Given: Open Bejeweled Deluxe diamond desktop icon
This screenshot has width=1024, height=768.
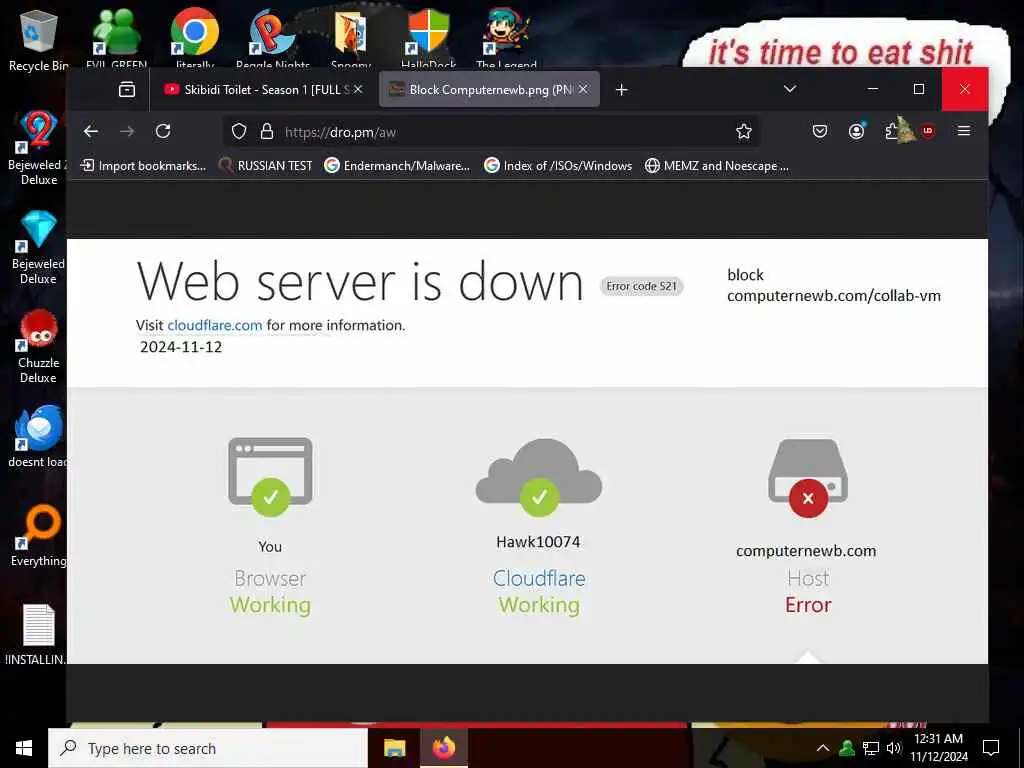Looking at the screenshot, I should (38, 247).
